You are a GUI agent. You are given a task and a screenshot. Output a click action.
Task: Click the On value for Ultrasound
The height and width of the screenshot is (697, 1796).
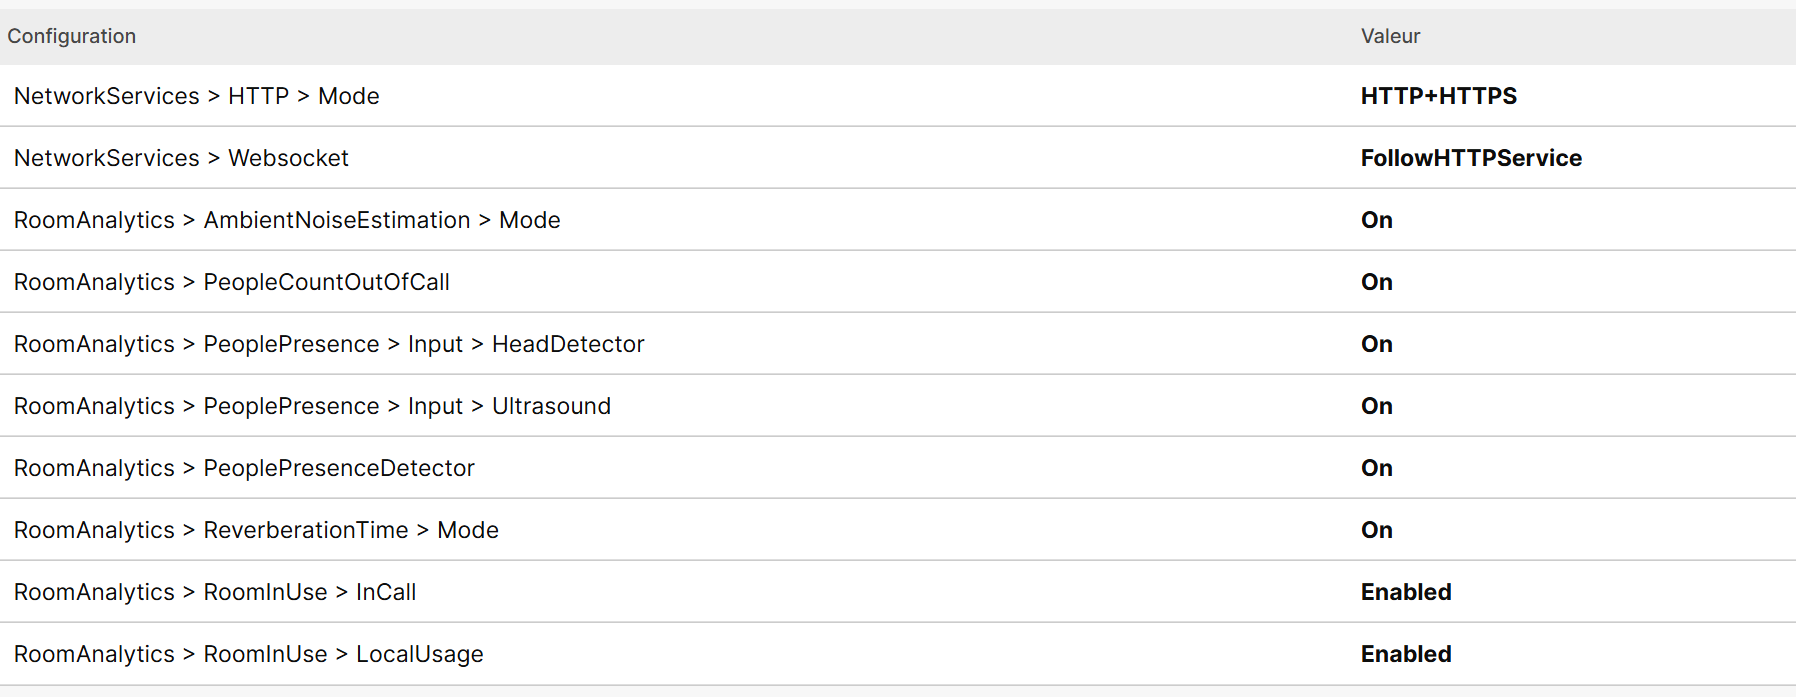coord(1376,406)
